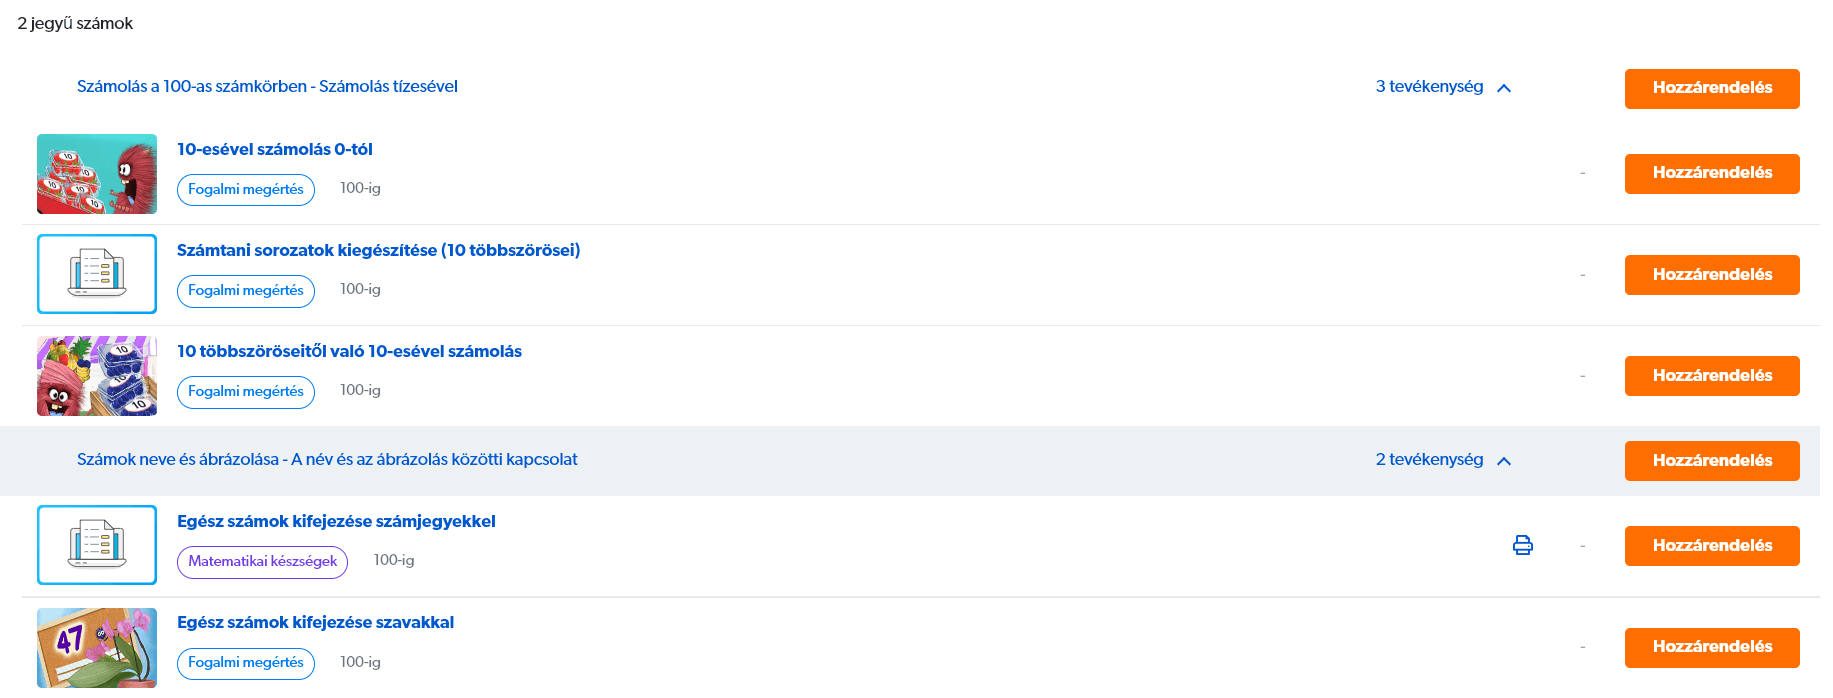1833x698 pixels.
Task: Open the 10 többszöröseitől való számolás thumbnail
Action: pos(97,376)
